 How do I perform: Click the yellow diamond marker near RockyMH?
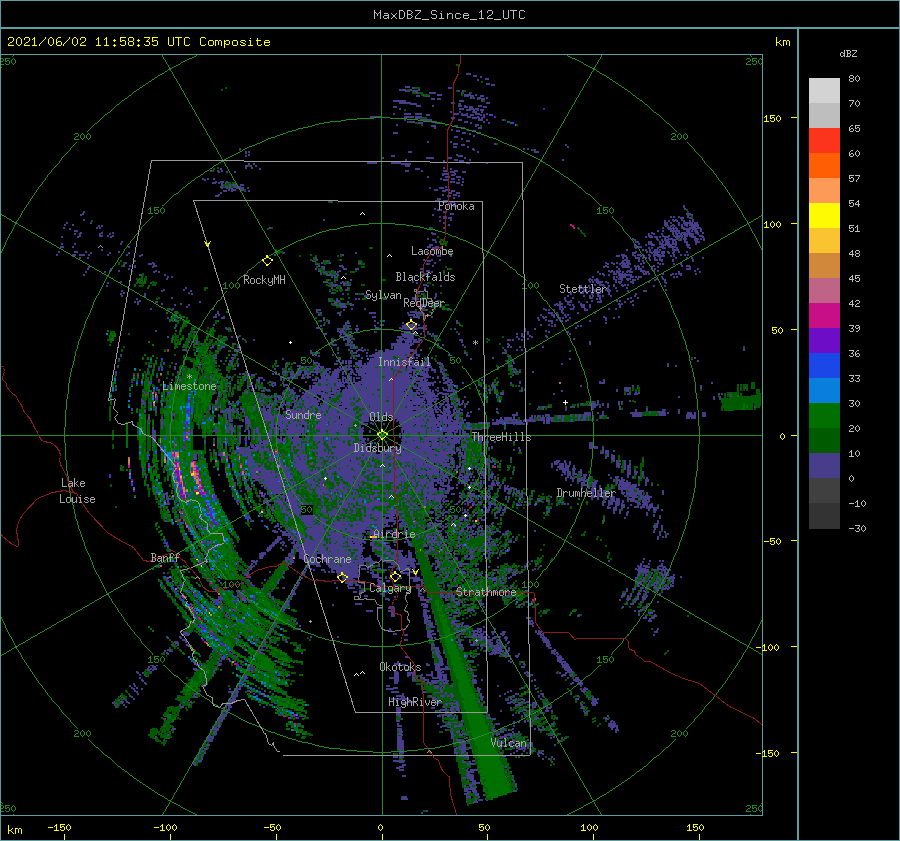267,261
